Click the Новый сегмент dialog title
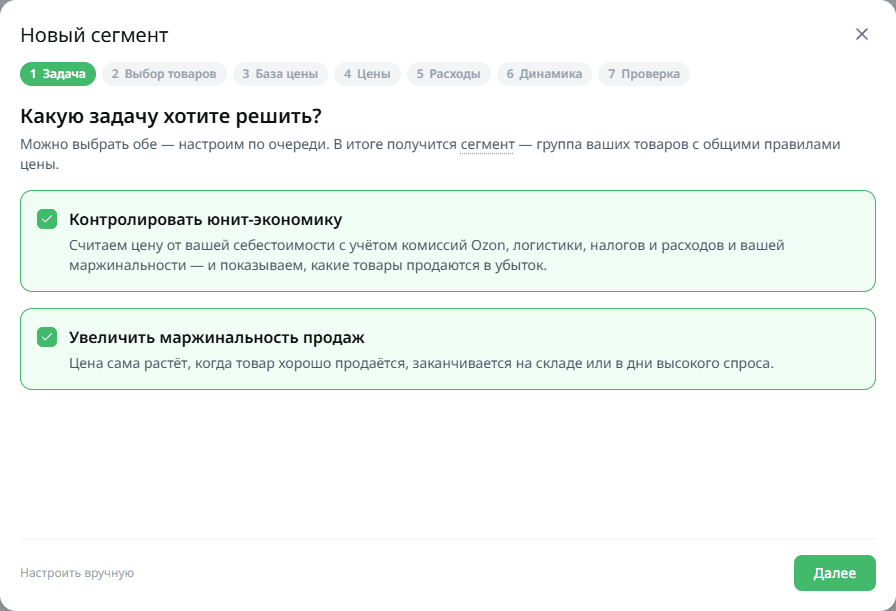The image size is (896, 611). coord(94,35)
